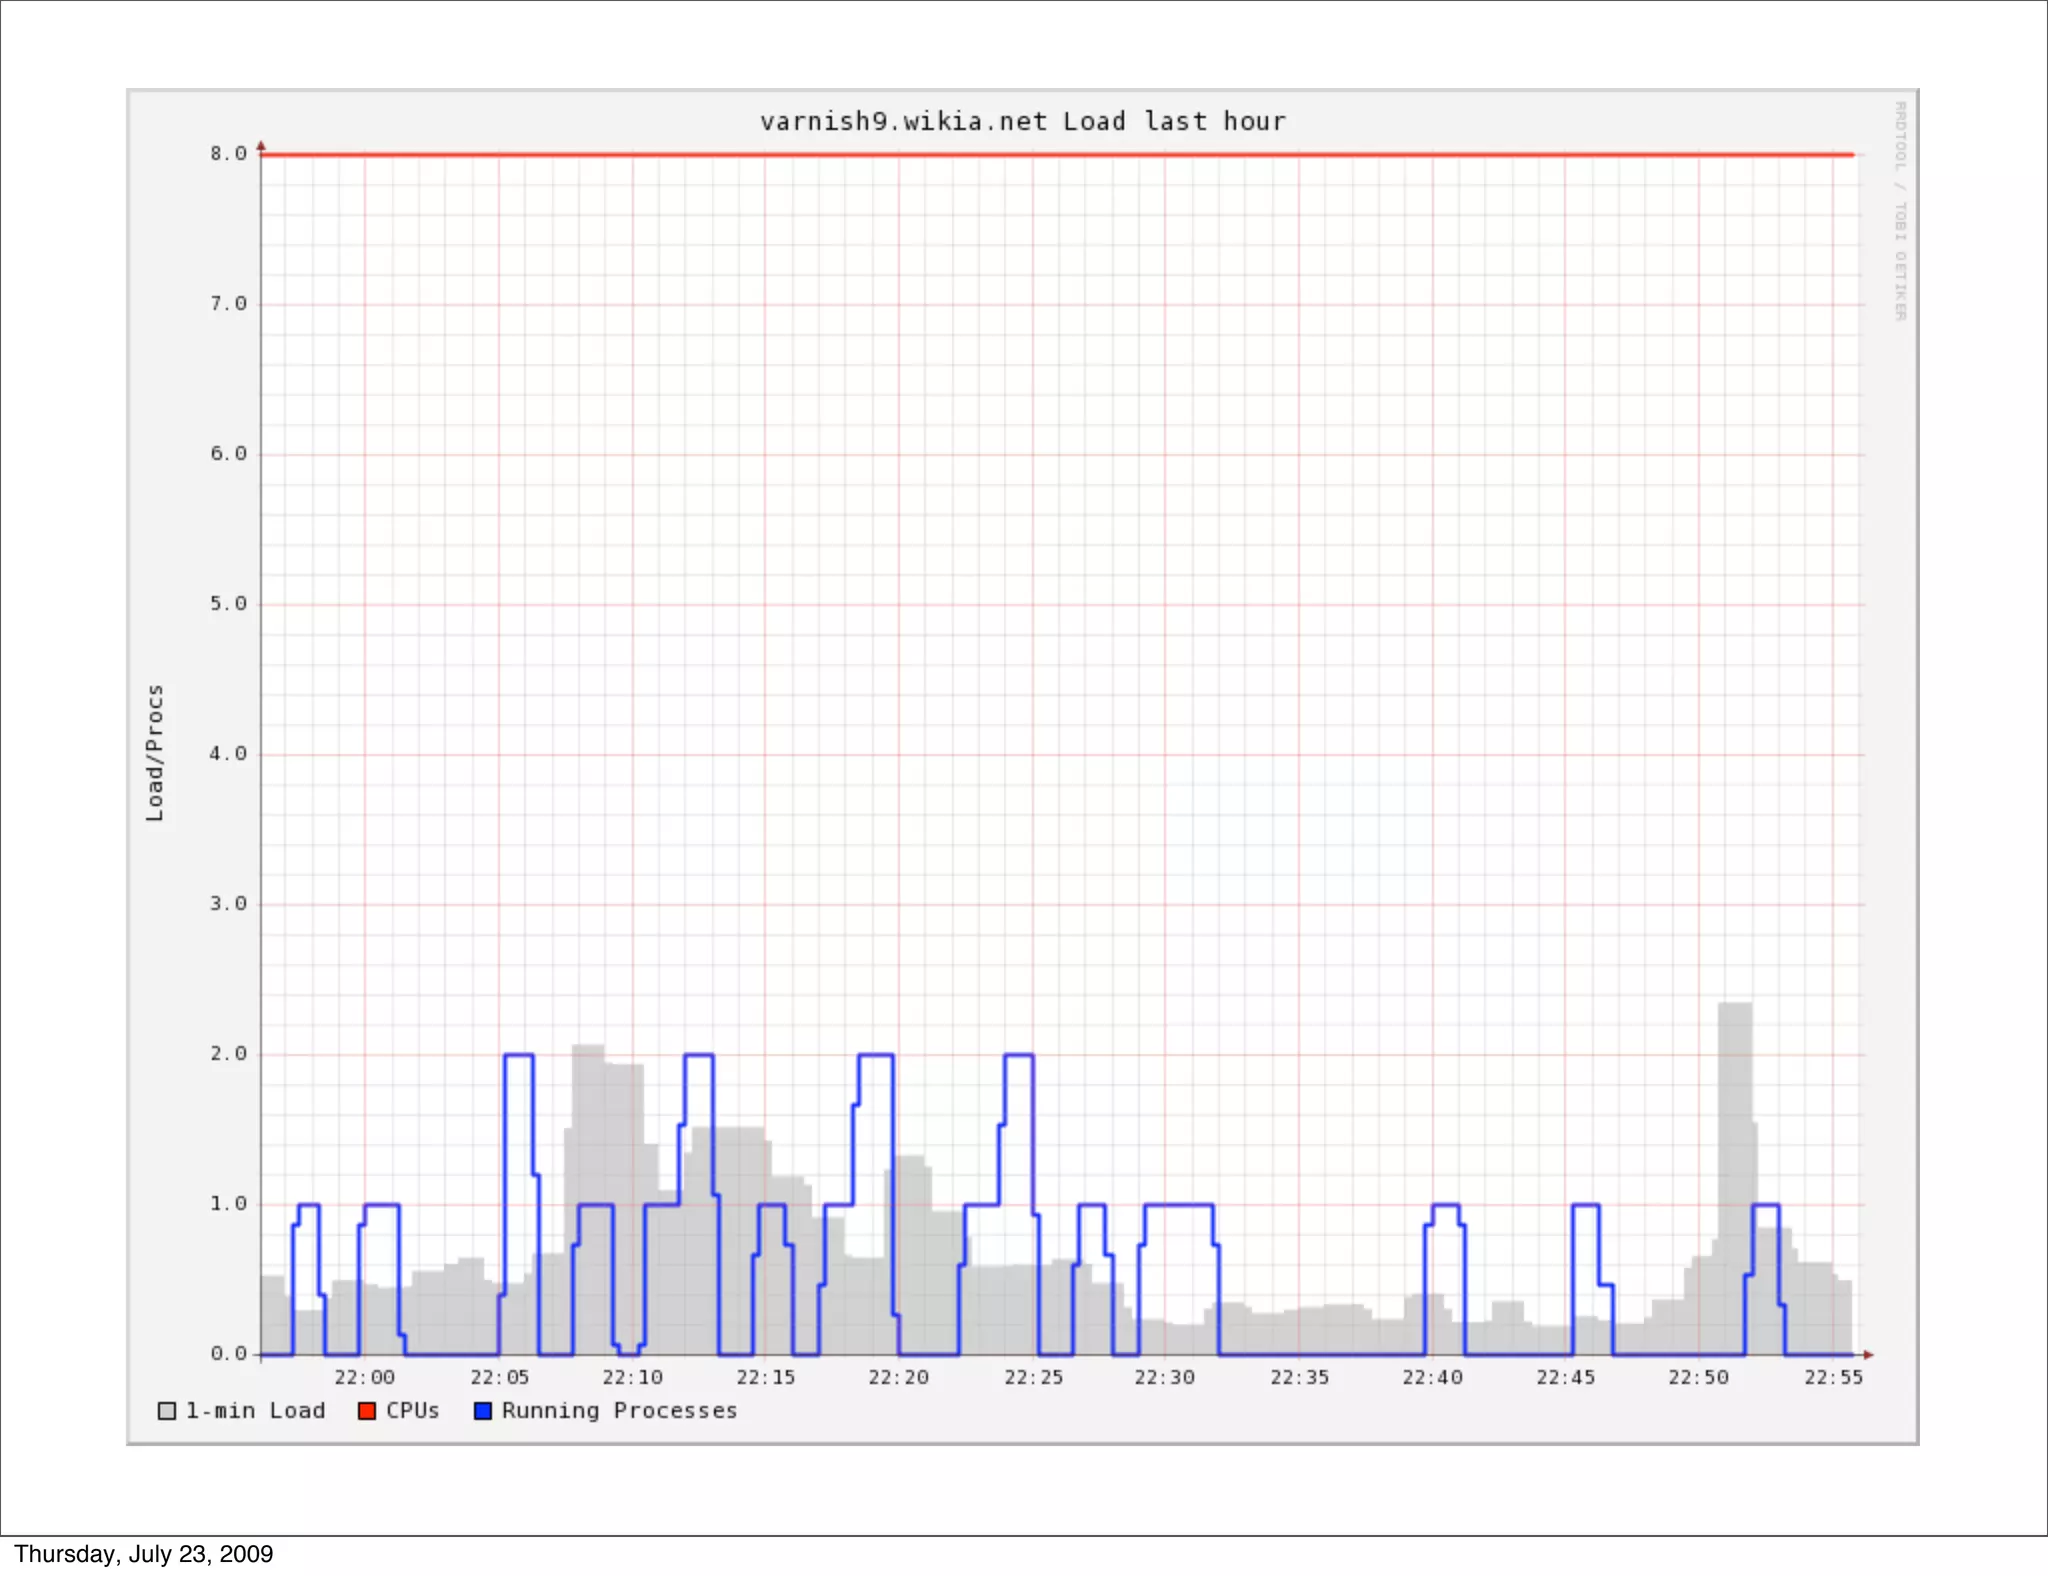Click the 22:00 time axis label
2048x1576 pixels.
tap(364, 1378)
